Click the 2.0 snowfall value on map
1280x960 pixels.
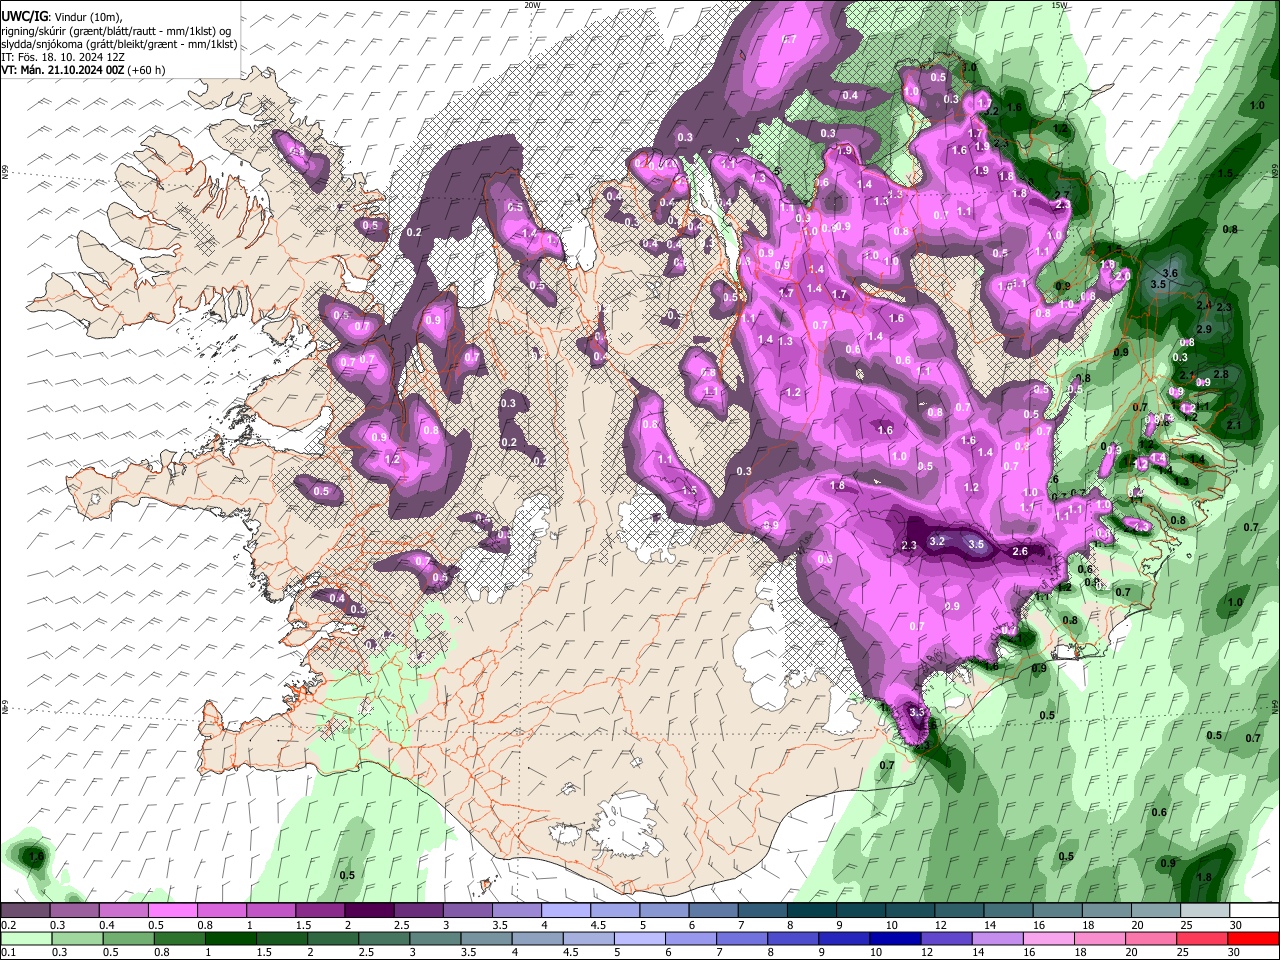click(x=1123, y=275)
